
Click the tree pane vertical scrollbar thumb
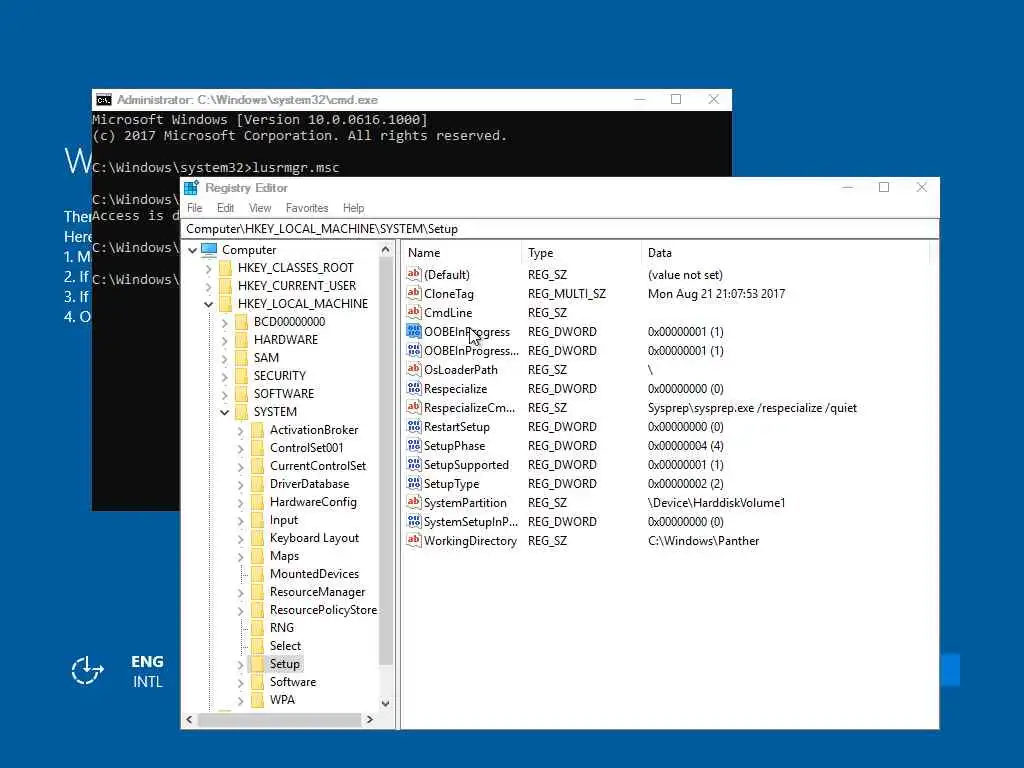pyautogui.click(x=385, y=461)
